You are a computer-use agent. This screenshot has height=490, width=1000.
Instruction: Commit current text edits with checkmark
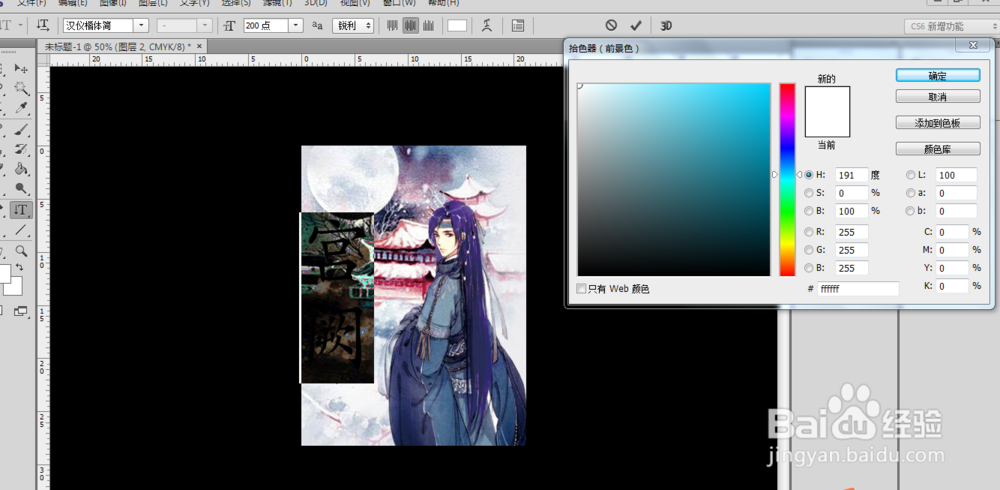(635, 26)
